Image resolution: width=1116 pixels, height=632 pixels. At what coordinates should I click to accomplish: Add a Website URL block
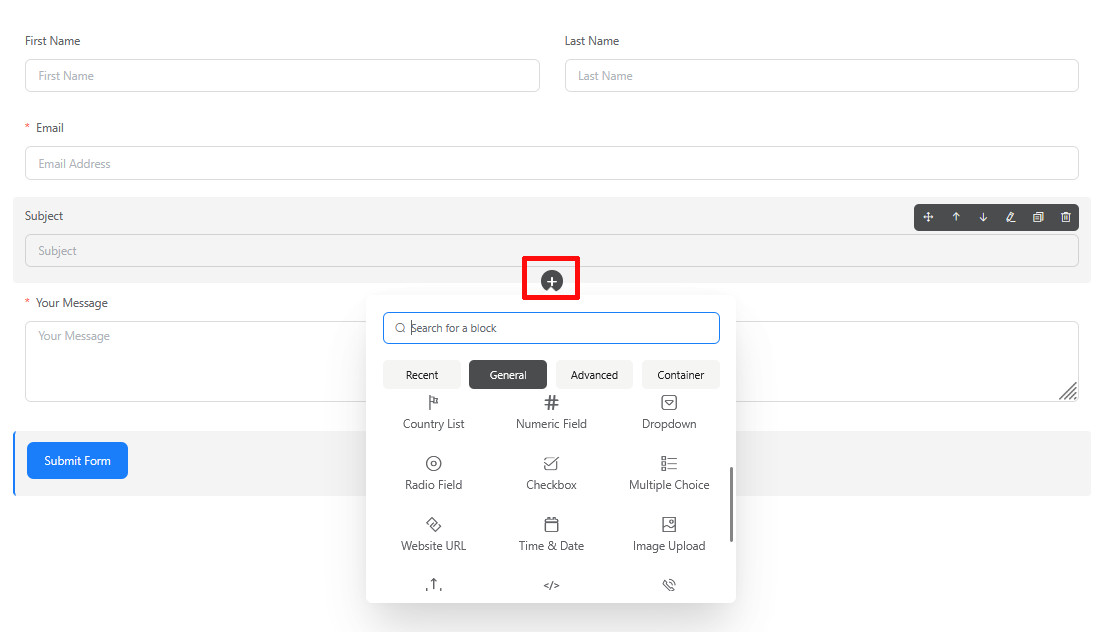(x=433, y=535)
